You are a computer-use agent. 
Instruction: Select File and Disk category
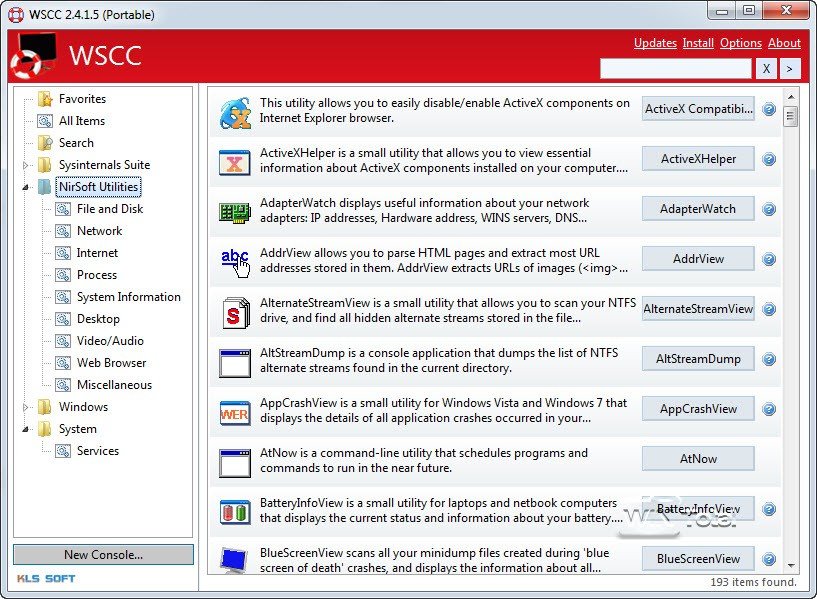[110, 209]
